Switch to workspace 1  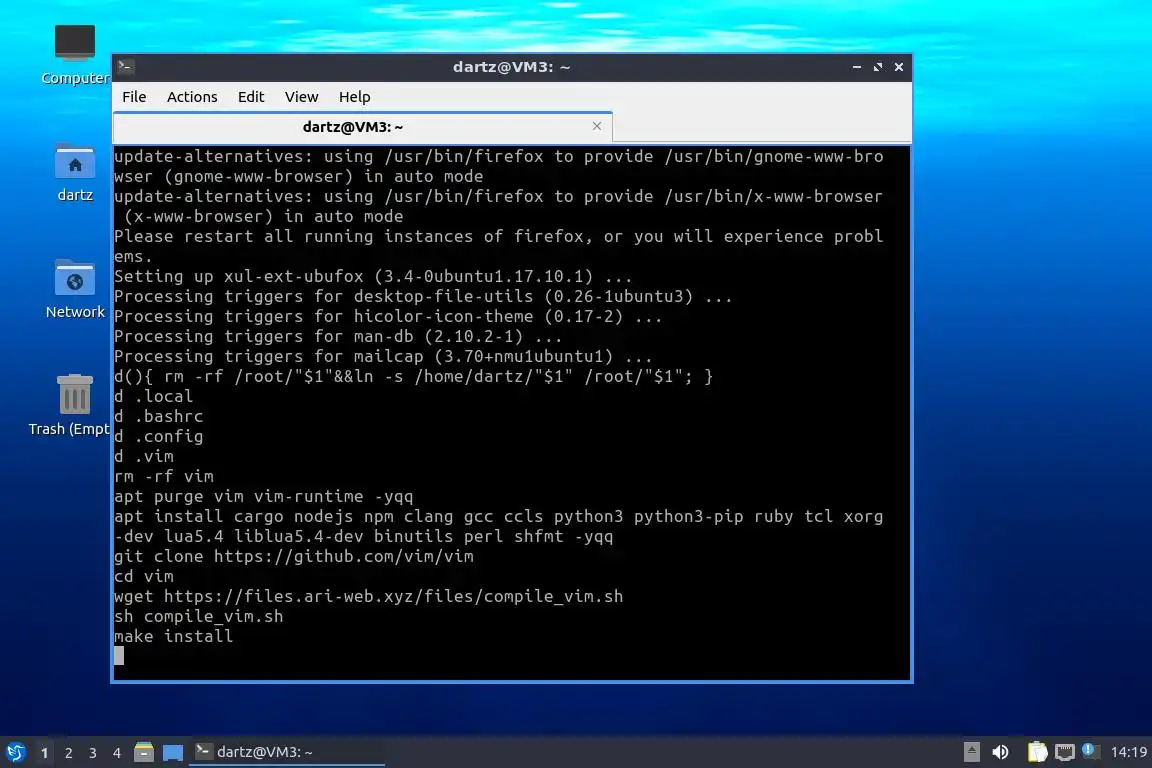tap(45, 753)
